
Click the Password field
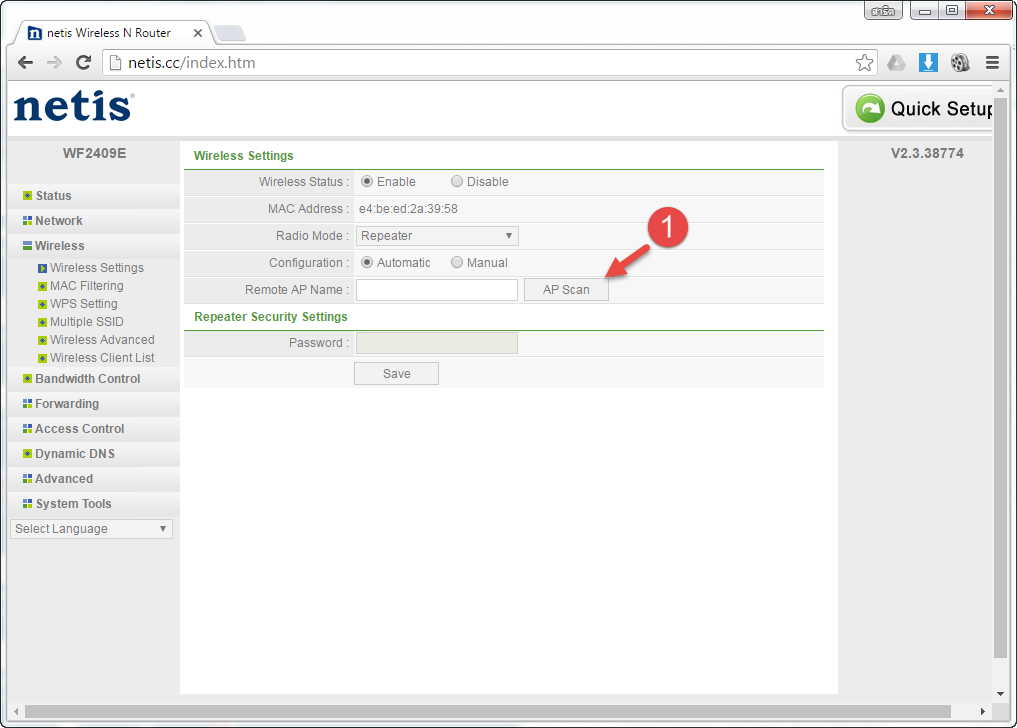[x=437, y=343]
